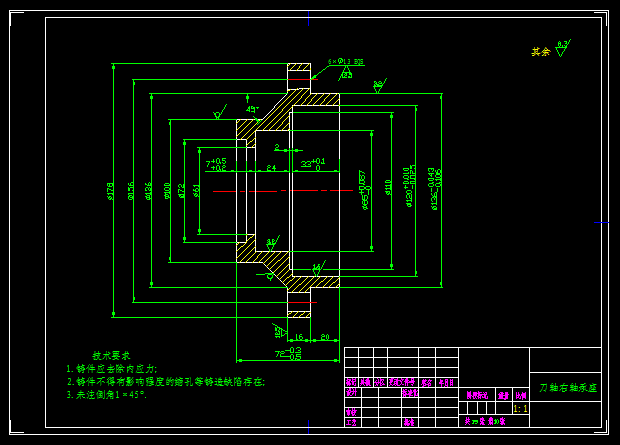The width and height of the screenshot is (620, 445).
Task: Select the title 刀轴右轴承座 in title block
Action: (x=568, y=388)
